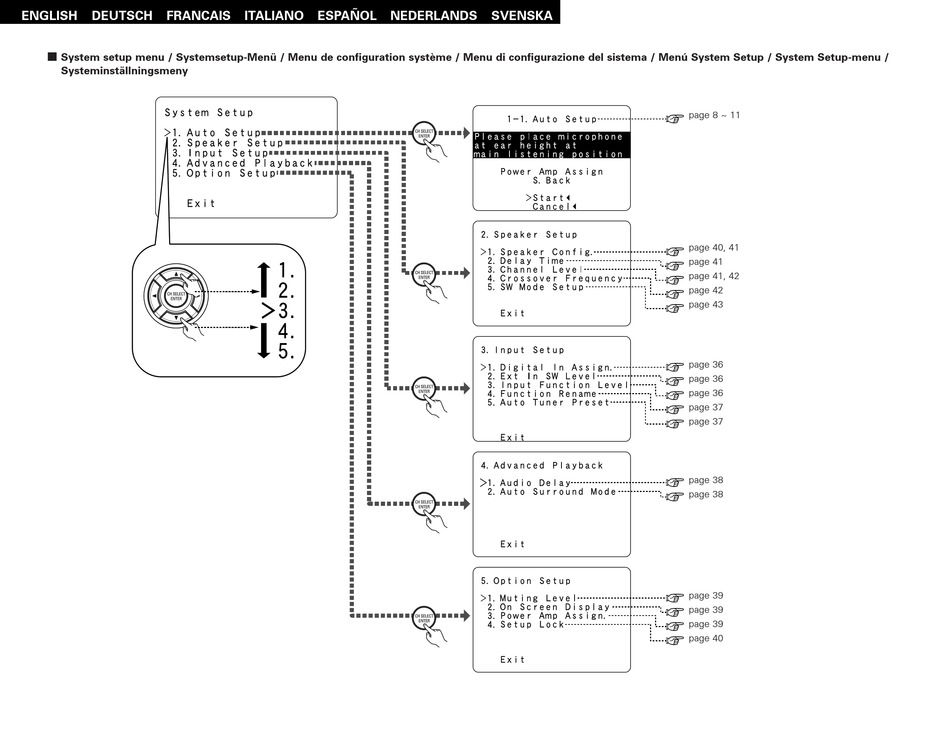Image resolution: width=950 pixels, height=733 pixels.
Task: Select '3. Power Amp Assign.' in Option Setup
Action: pos(546,616)
